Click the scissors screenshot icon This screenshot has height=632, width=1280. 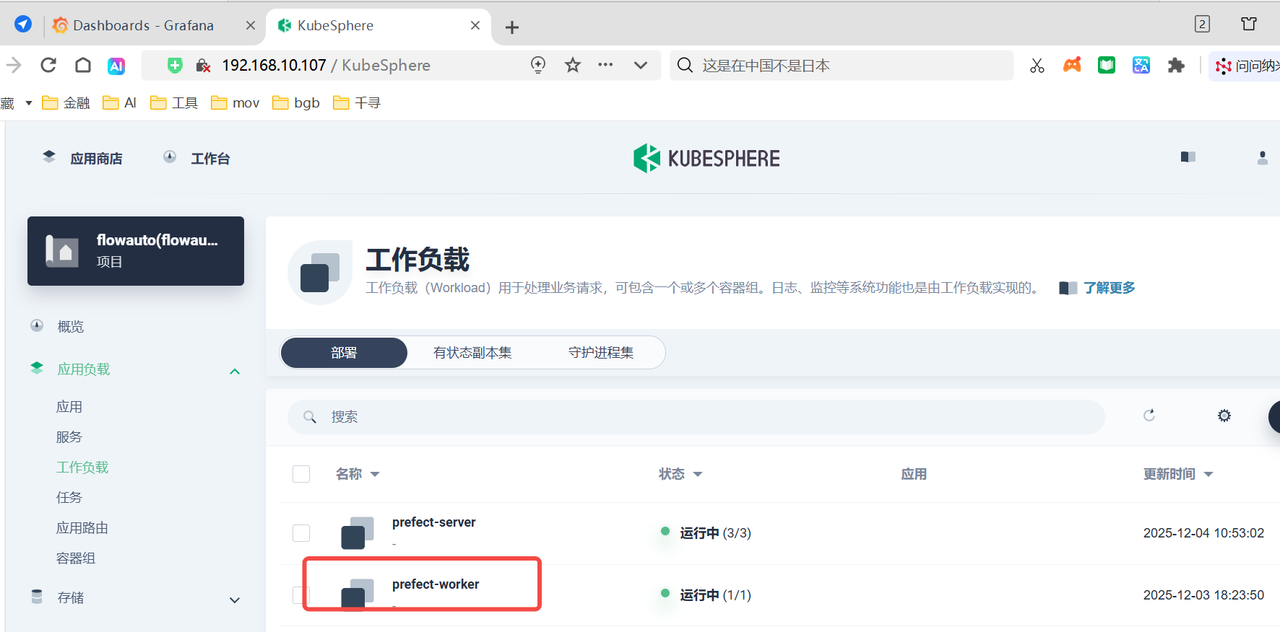(x=1037, y=65)
